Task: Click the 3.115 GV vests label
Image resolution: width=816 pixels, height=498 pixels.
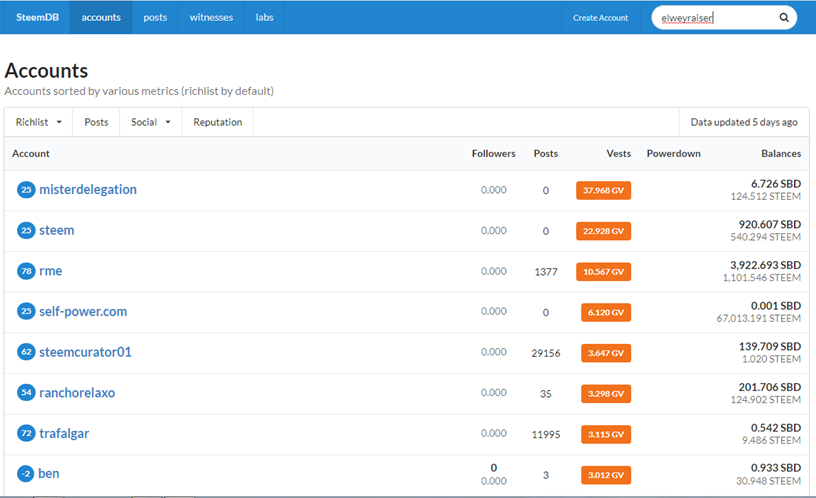Action: [x=606, y=435]
